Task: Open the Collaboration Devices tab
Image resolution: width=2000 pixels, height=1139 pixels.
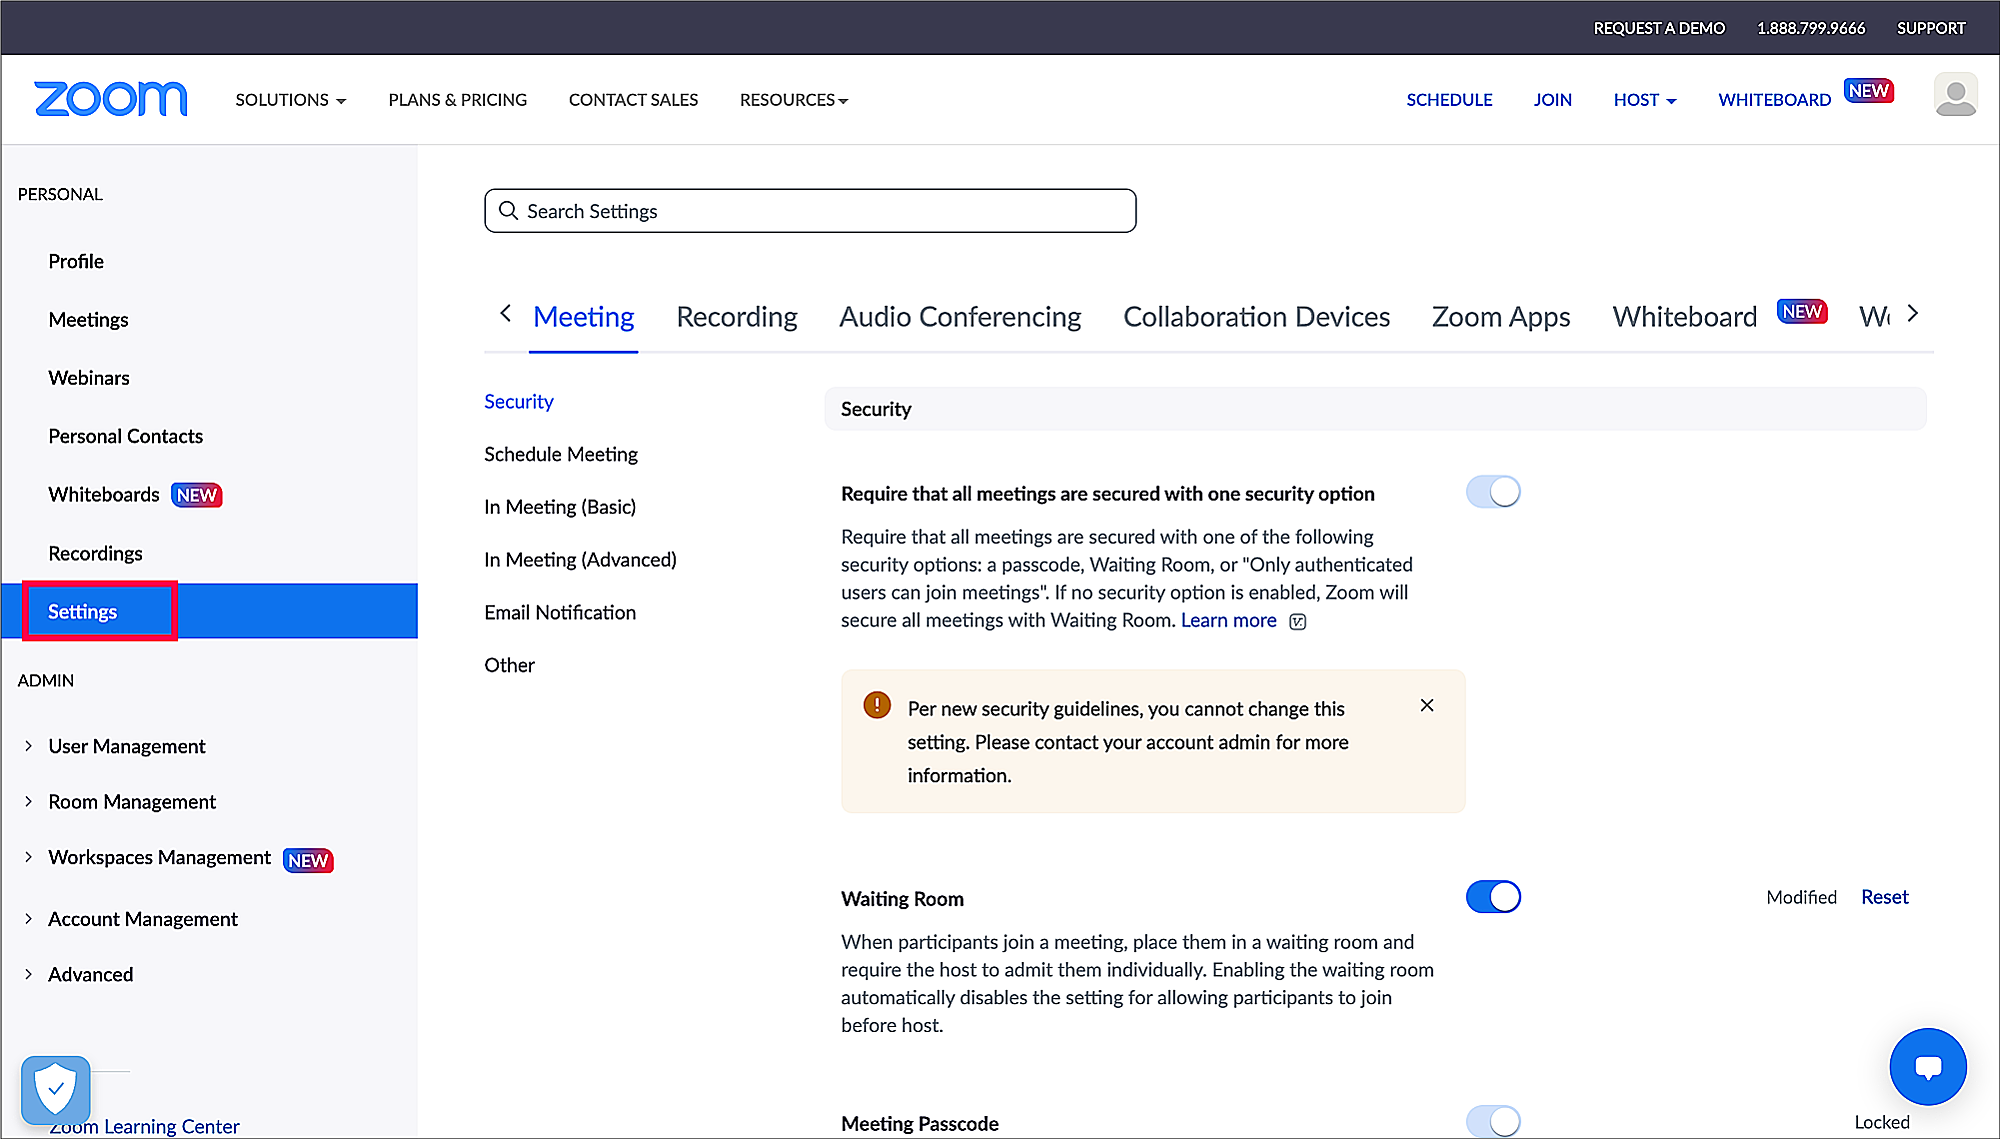Action: [x=1257, y=317]
